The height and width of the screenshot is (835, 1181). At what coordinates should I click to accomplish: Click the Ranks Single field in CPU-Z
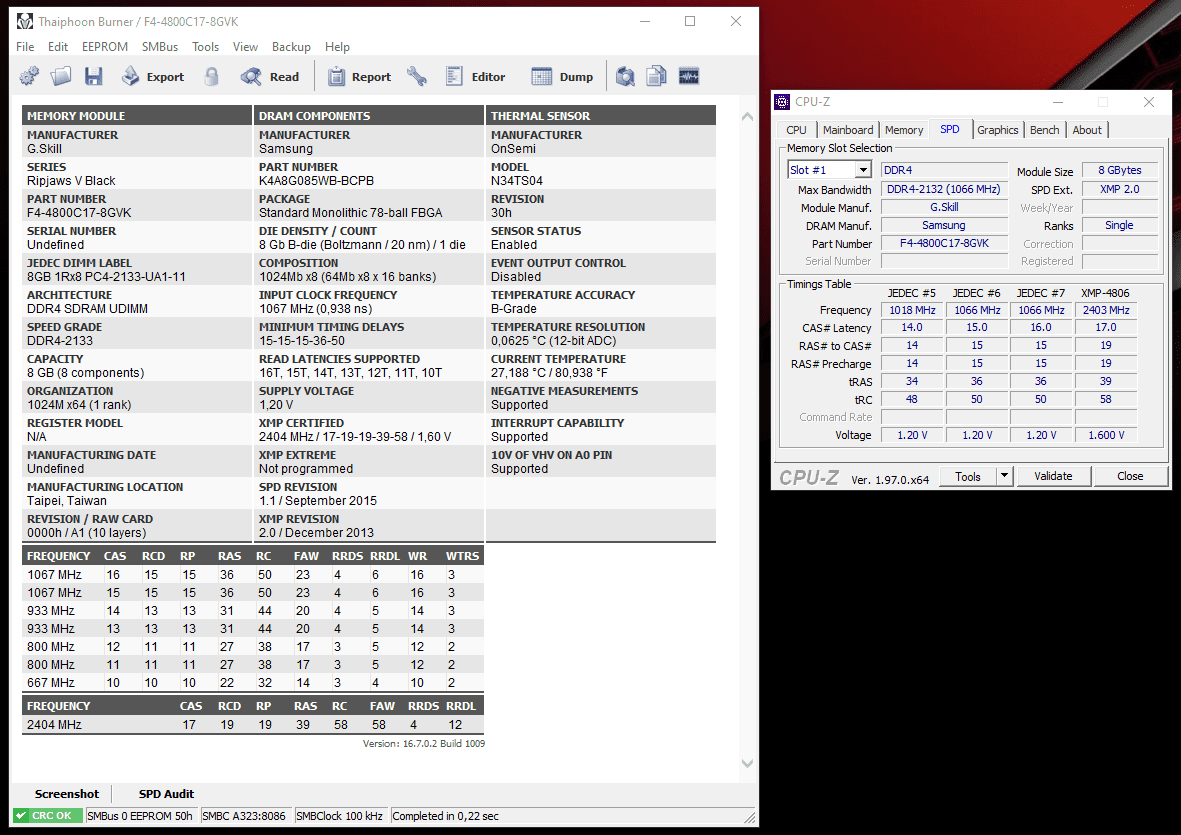(1119, 225)
